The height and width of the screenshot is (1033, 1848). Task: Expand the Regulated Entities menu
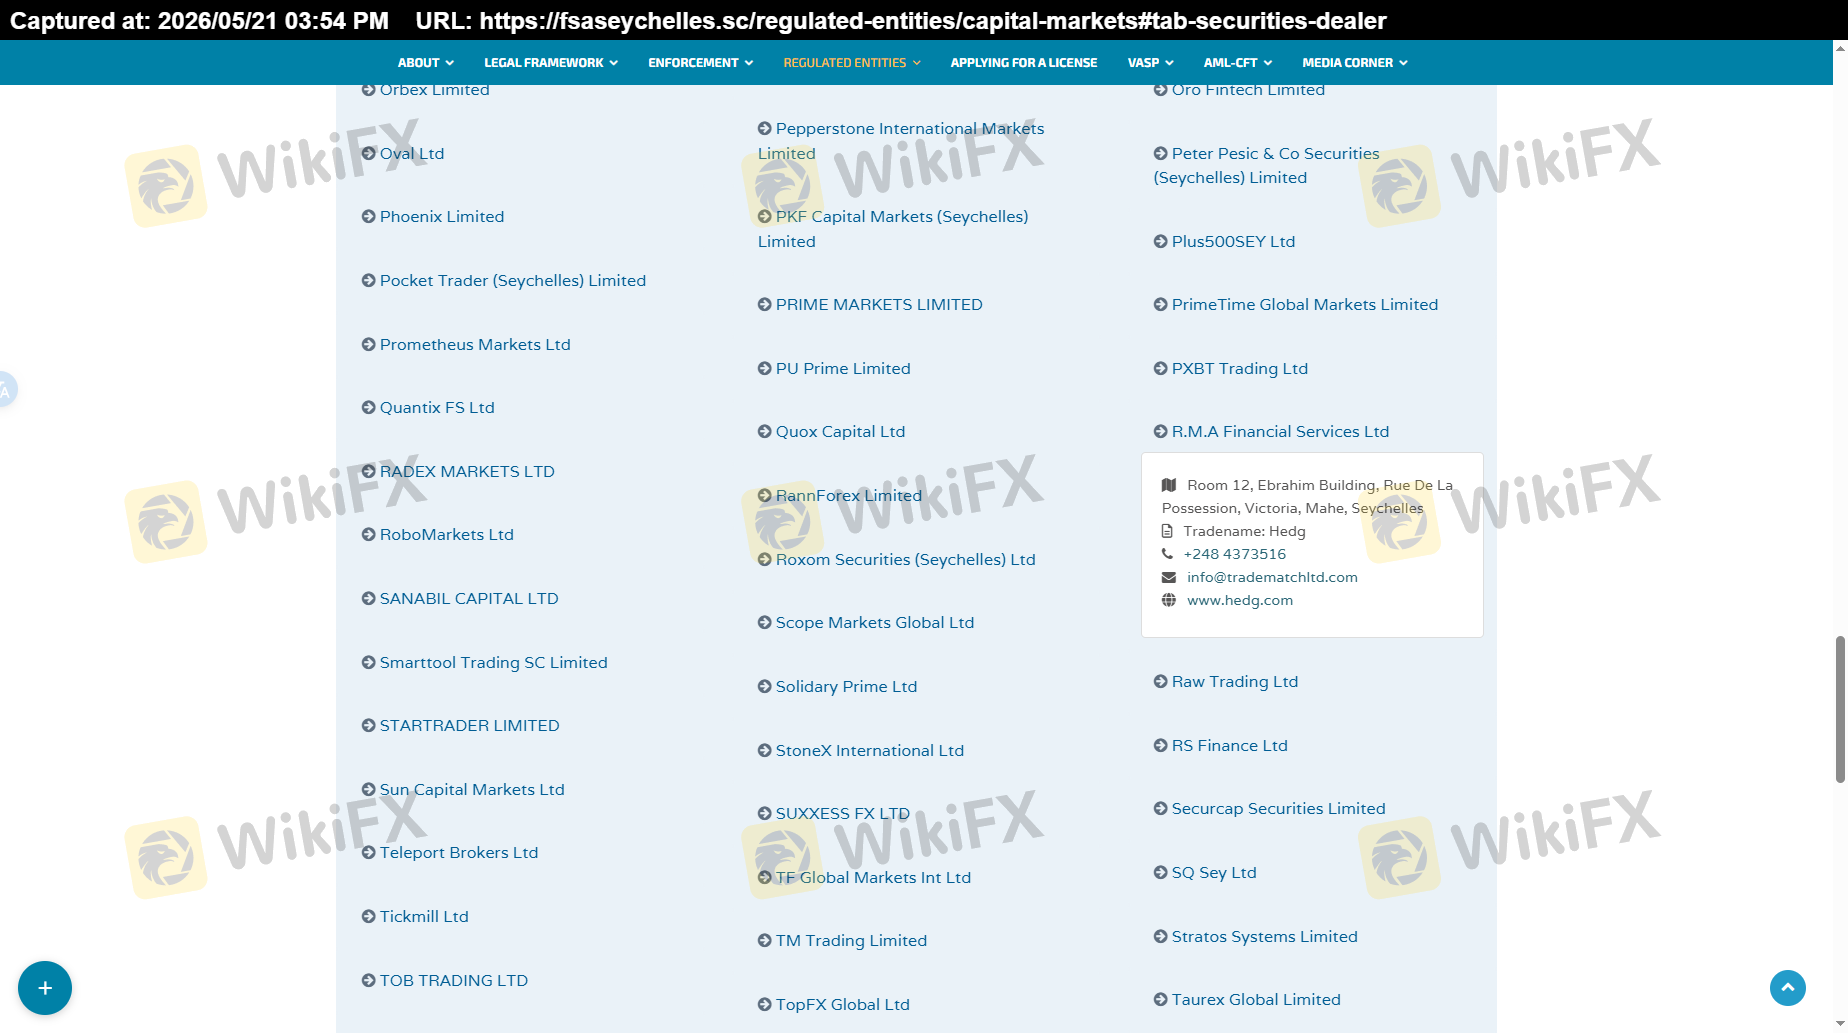click(x=852, y=62)
